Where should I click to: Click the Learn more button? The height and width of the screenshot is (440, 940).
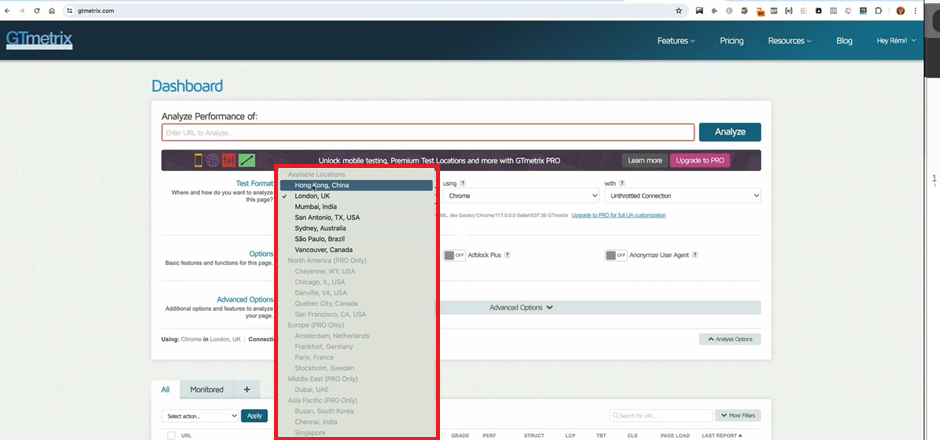tap(645, 161)
